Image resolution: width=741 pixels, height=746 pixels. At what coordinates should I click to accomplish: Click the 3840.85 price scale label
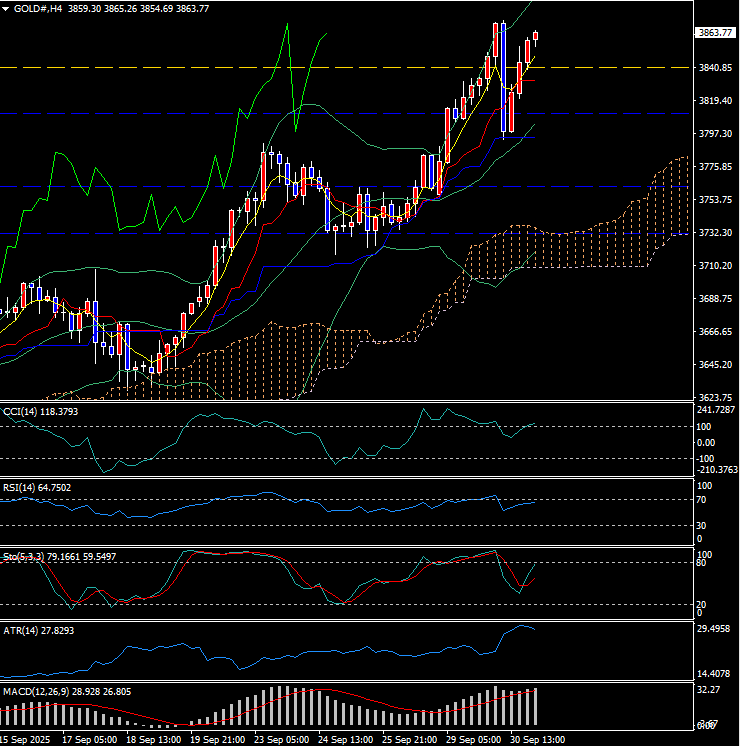(716, 68)
